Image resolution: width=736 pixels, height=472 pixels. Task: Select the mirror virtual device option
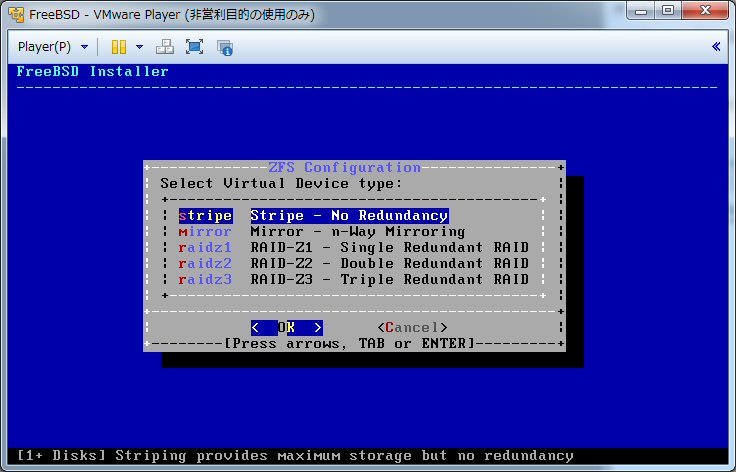(205, 231)
